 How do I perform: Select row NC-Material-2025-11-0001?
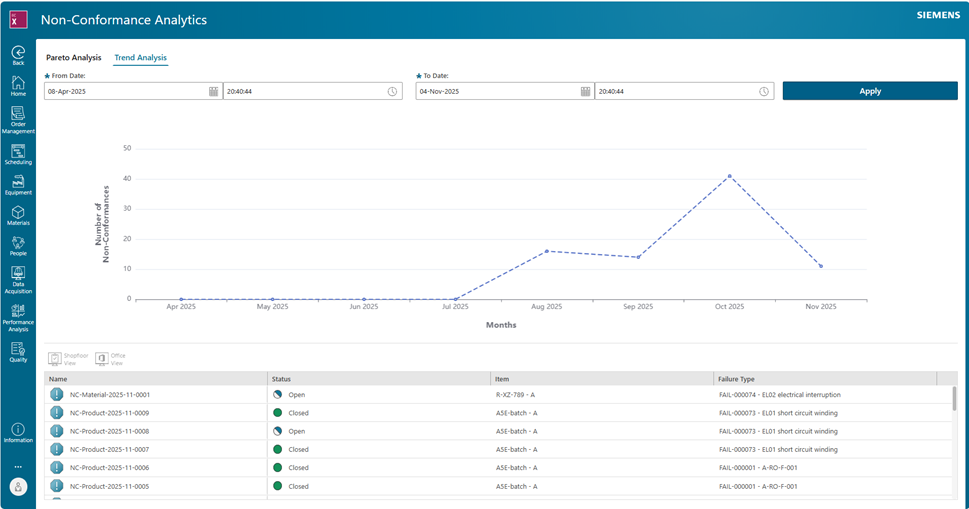(110, 395)
